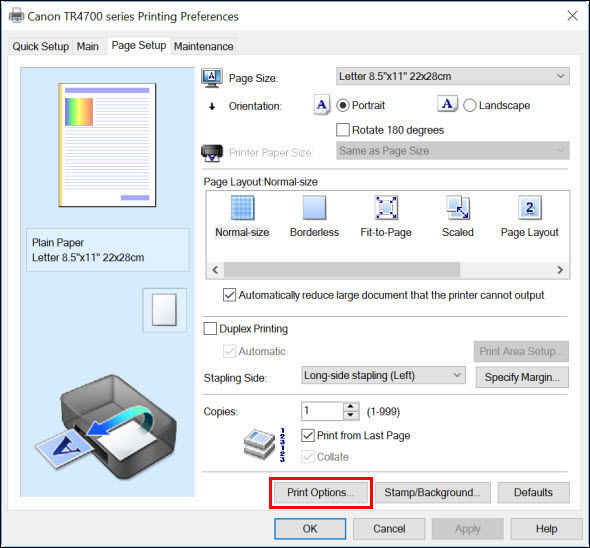The image size is (590, 548).
Task: Select the Normal-size layout icon
Action: (x=243, y=207)
